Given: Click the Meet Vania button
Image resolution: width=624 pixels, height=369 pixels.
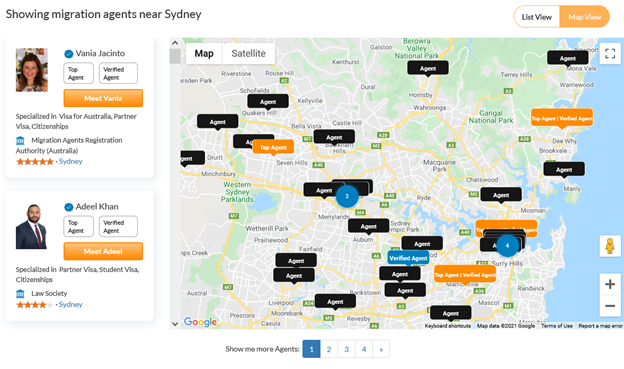Looking at the screenshot, I should 103,98.
